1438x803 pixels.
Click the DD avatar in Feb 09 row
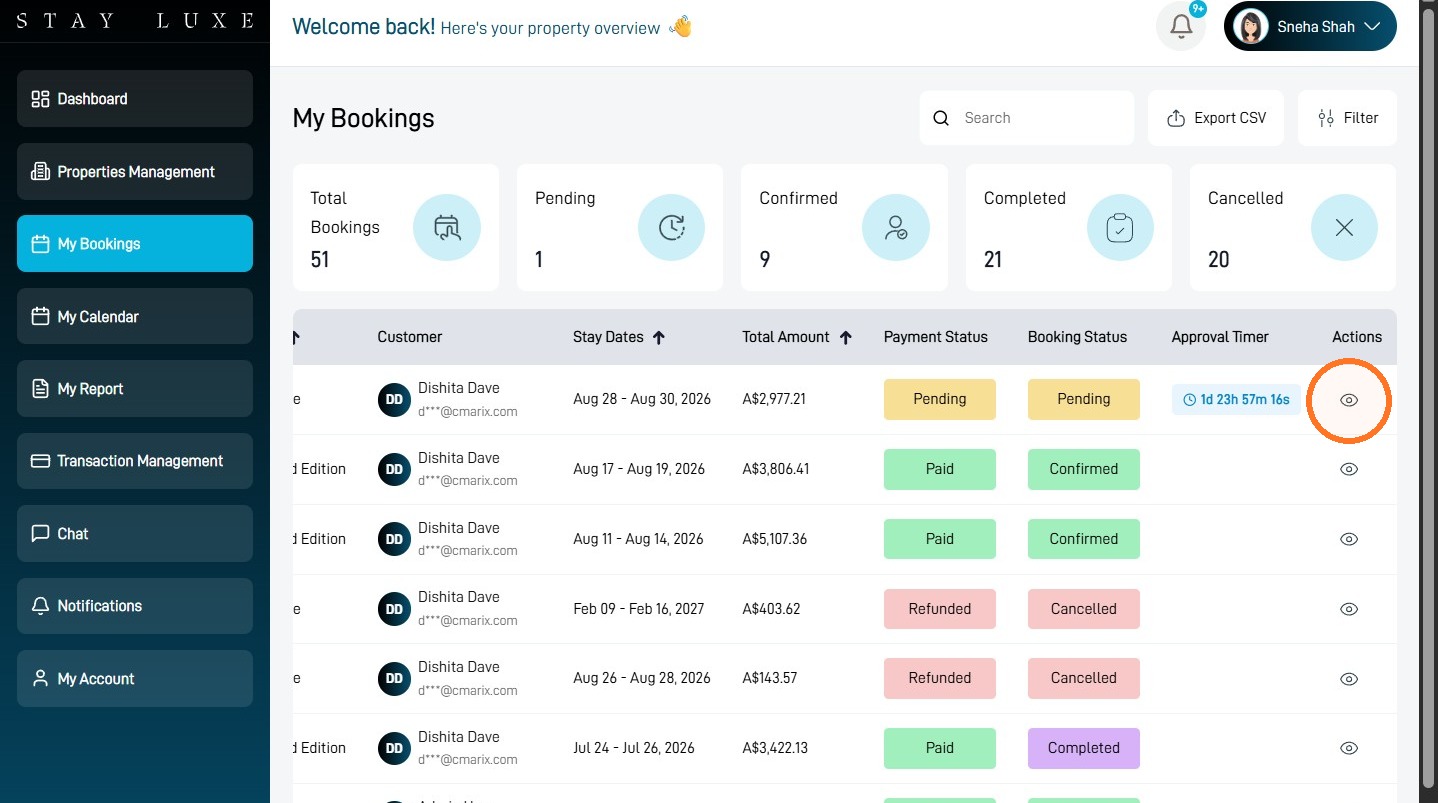pos(394,609)
